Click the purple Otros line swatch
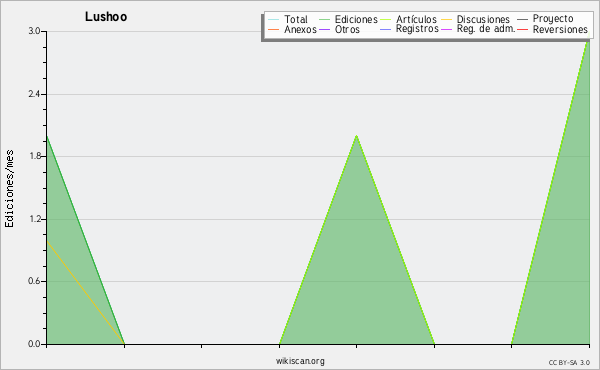The height and width of the screenshot is (370, 600). coord(324,29)
